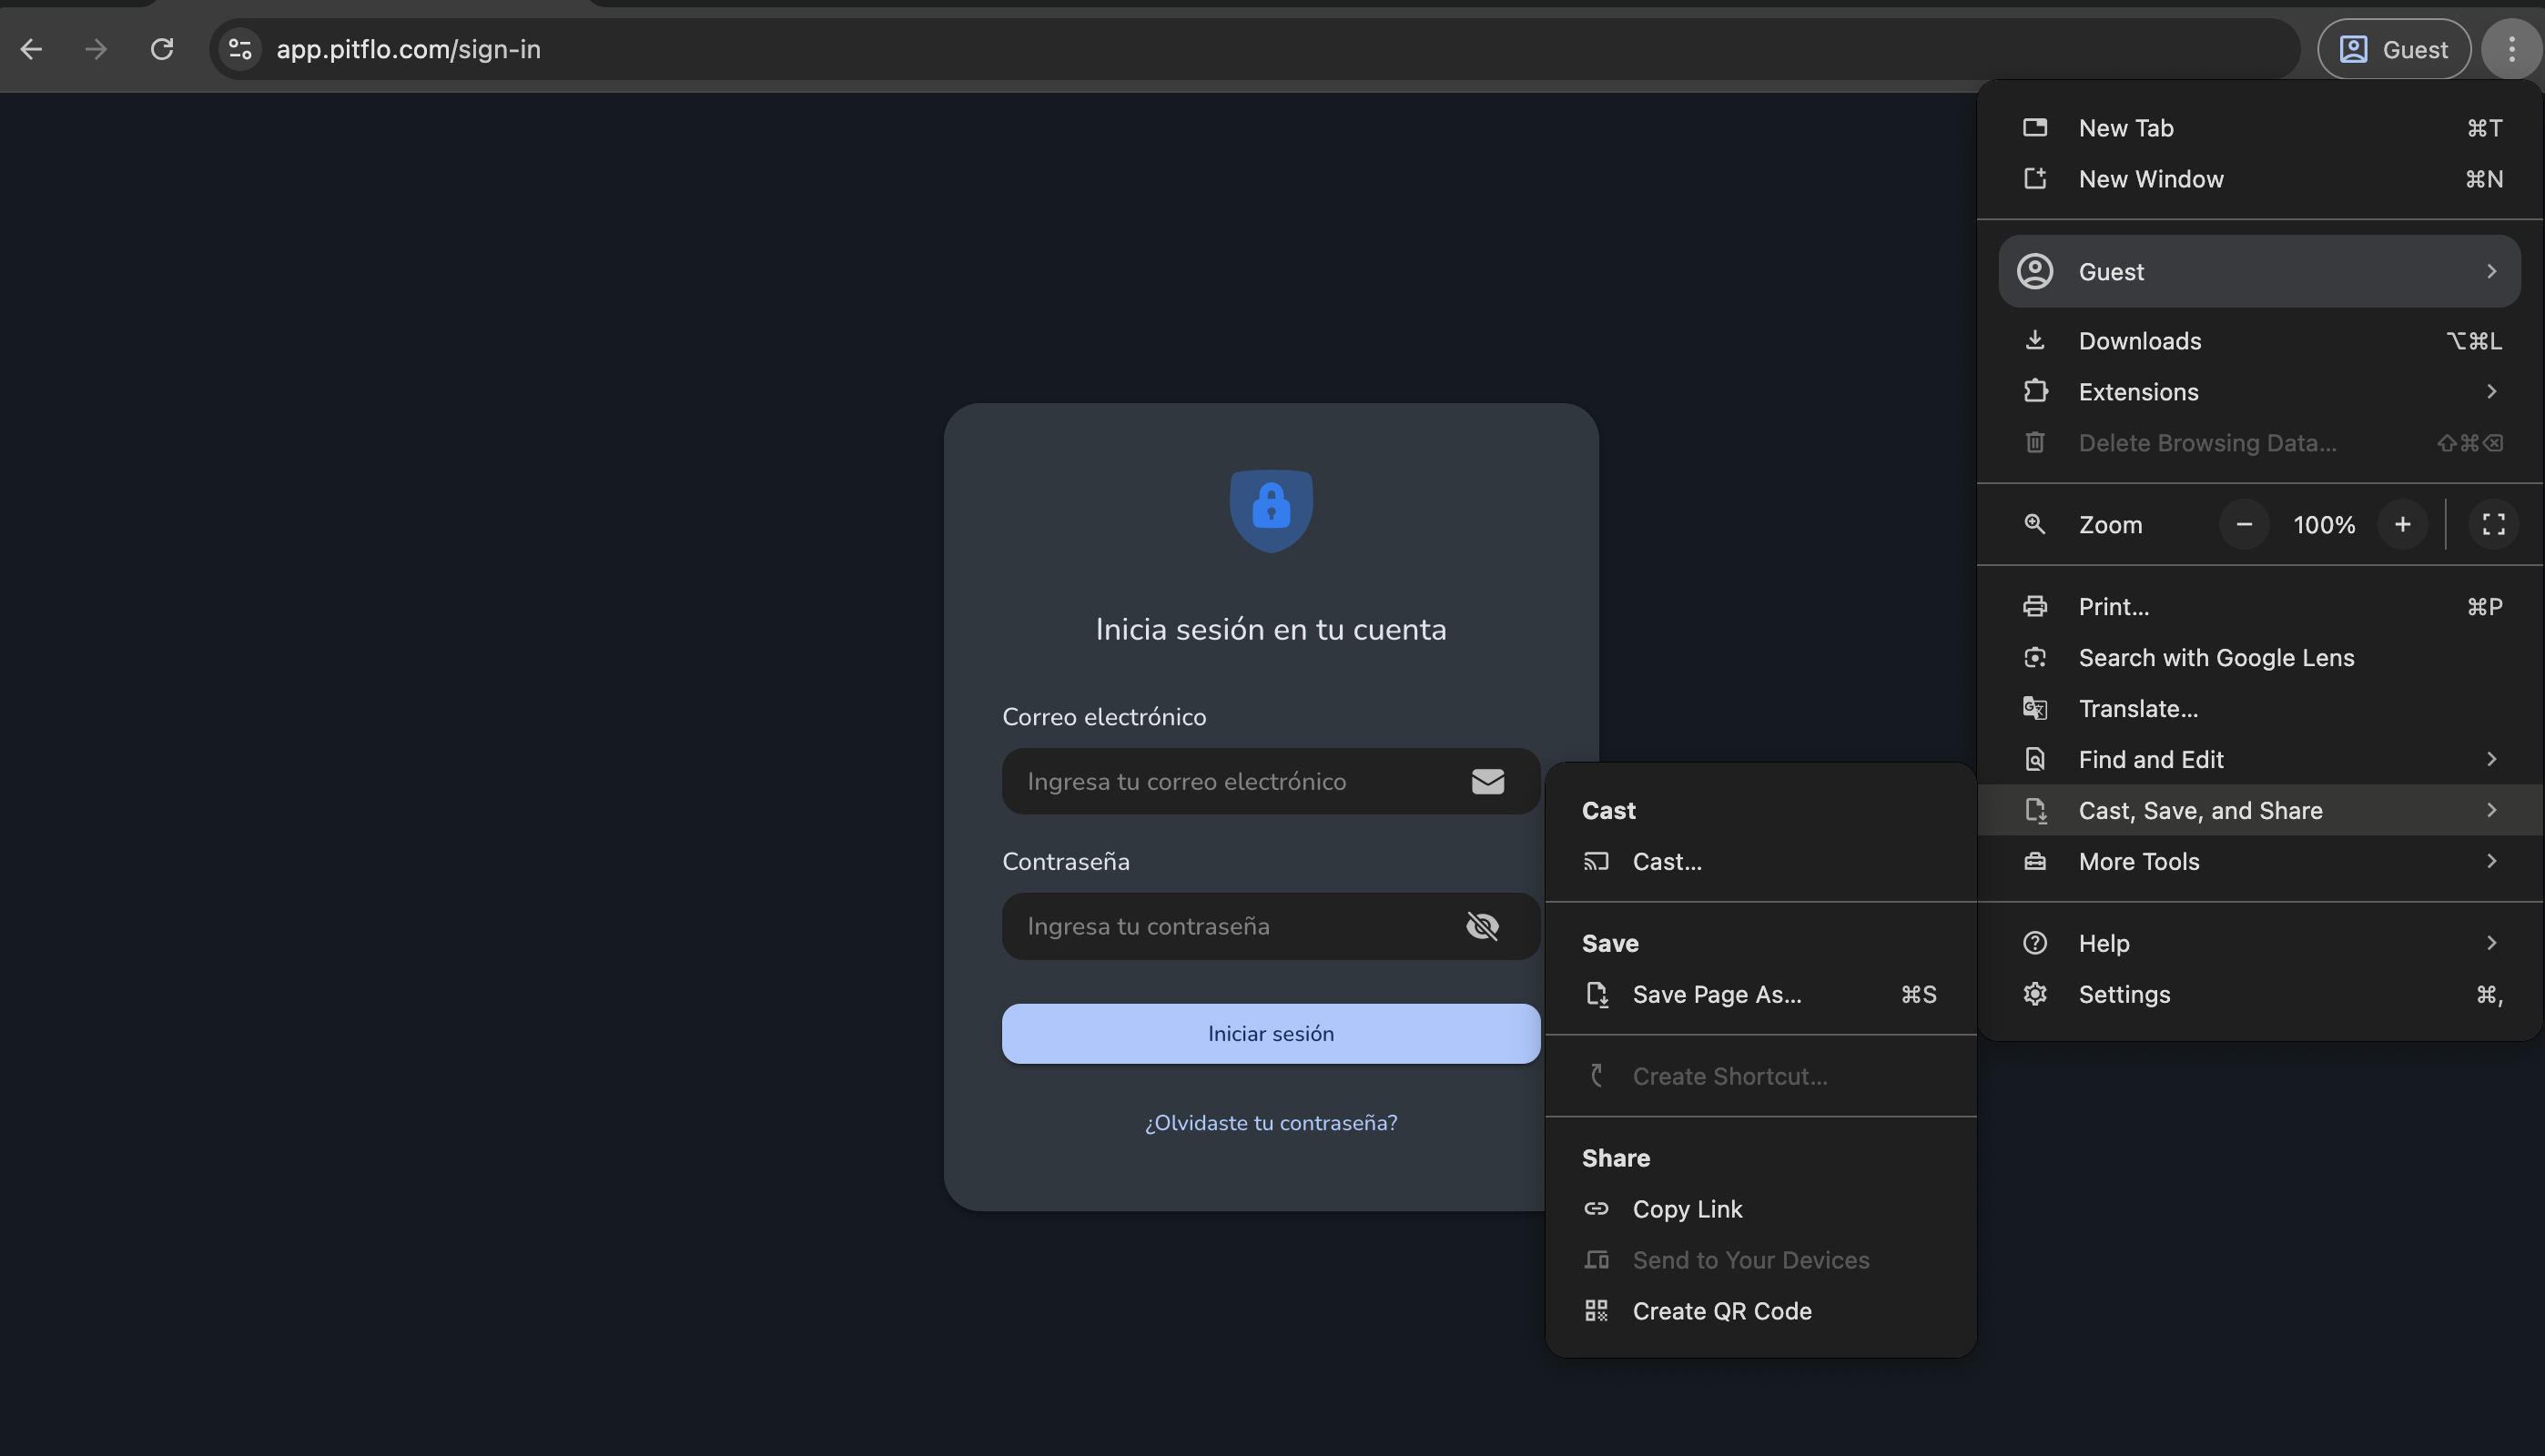
Task: Decrease zoom with the minus button
Action: click(x=2244, y=524)
